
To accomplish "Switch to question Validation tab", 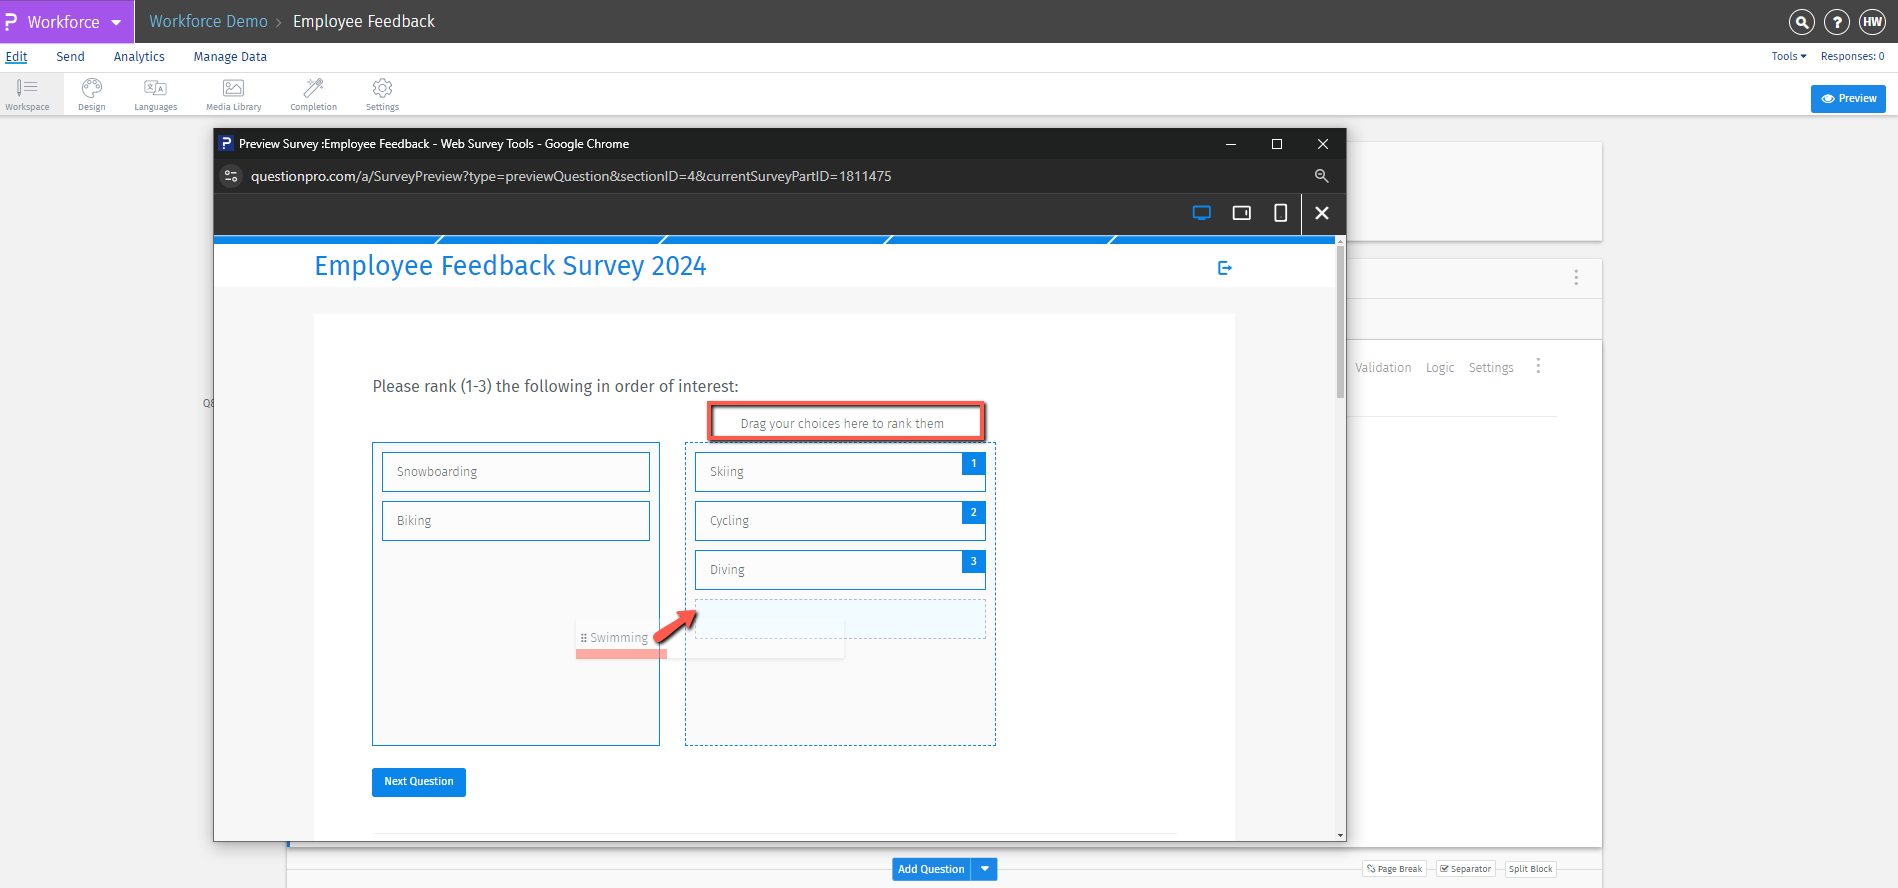I will [x=1383, y=368].
